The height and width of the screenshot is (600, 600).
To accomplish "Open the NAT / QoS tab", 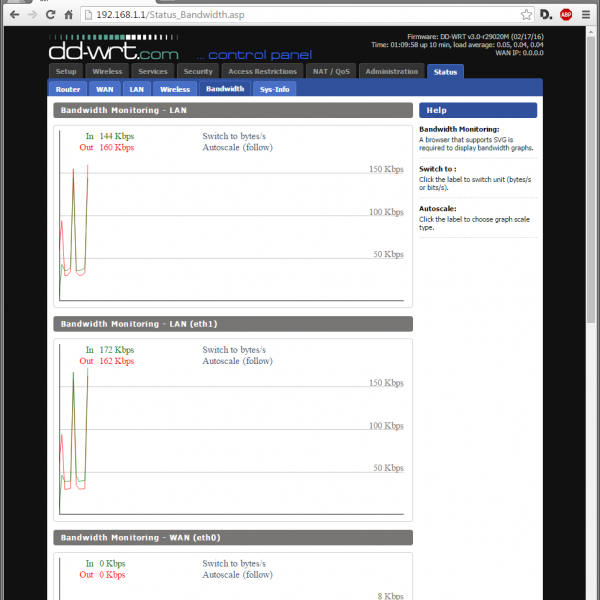I will click(x=330, y=72).
